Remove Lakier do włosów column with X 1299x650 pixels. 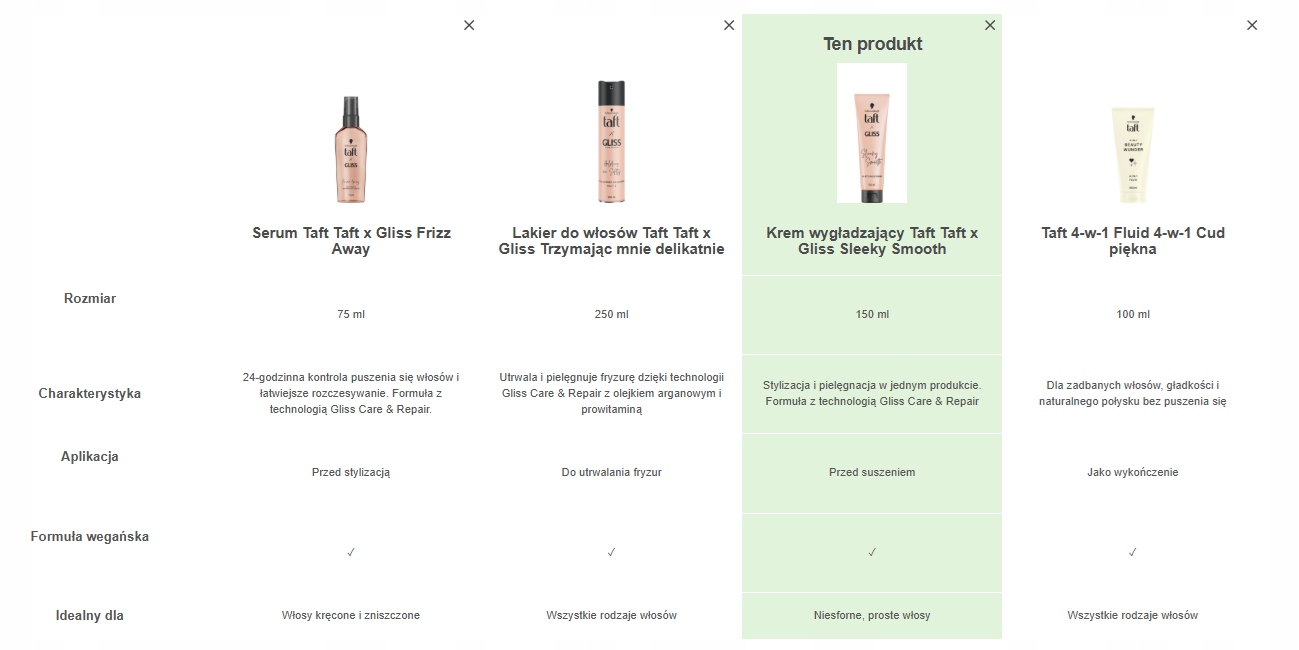coord(729,25)
